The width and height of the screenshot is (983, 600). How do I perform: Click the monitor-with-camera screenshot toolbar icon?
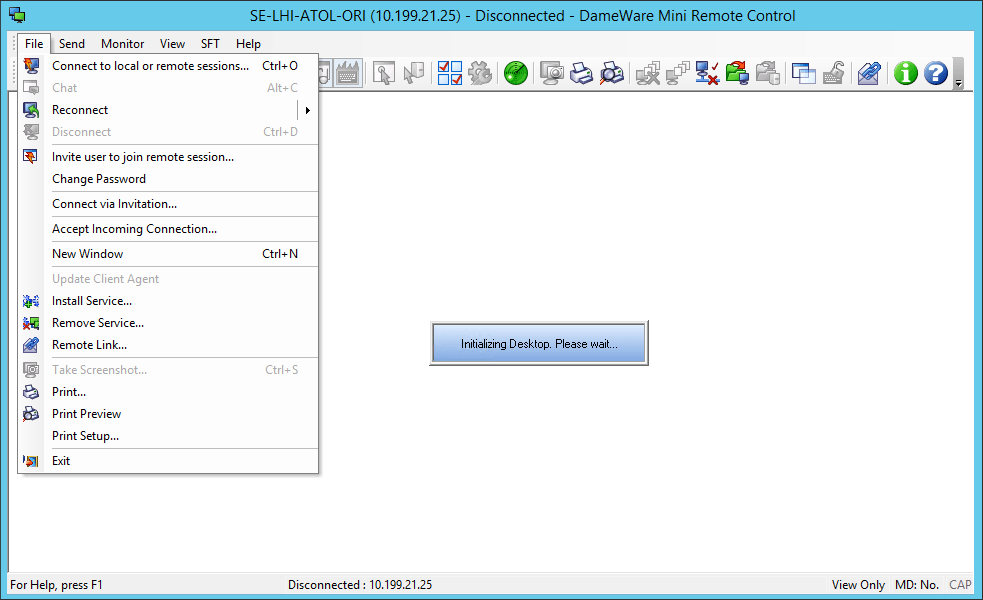(552, 73)
